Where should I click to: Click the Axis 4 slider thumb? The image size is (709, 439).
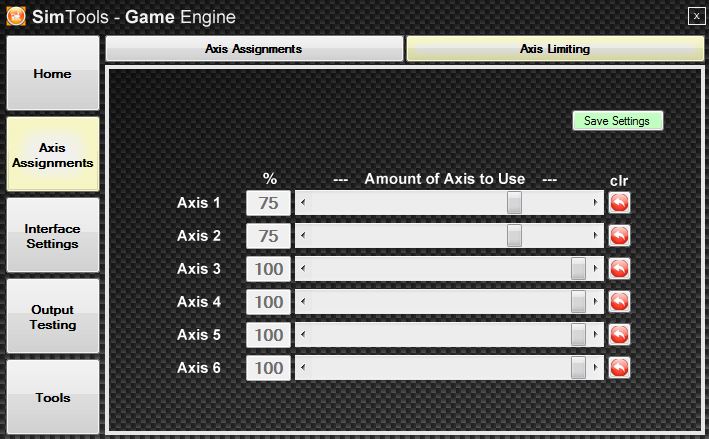(x=578, y=302)
